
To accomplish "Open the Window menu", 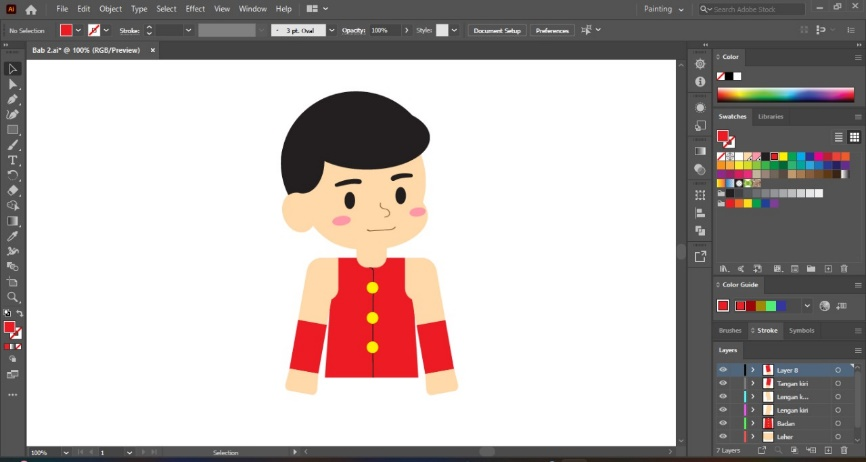I will (252, 9).
